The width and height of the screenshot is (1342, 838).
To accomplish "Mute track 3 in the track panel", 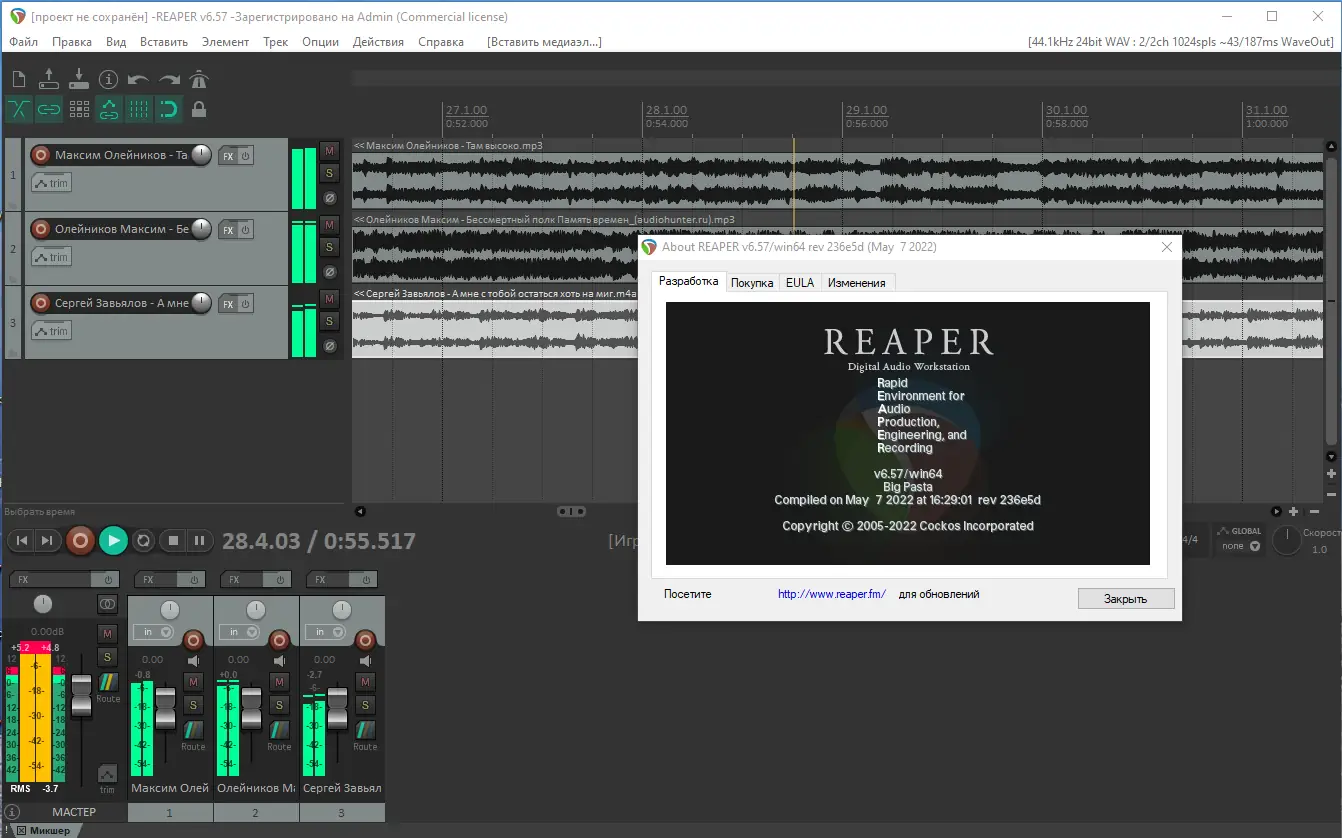I will (x=329, y=299).
